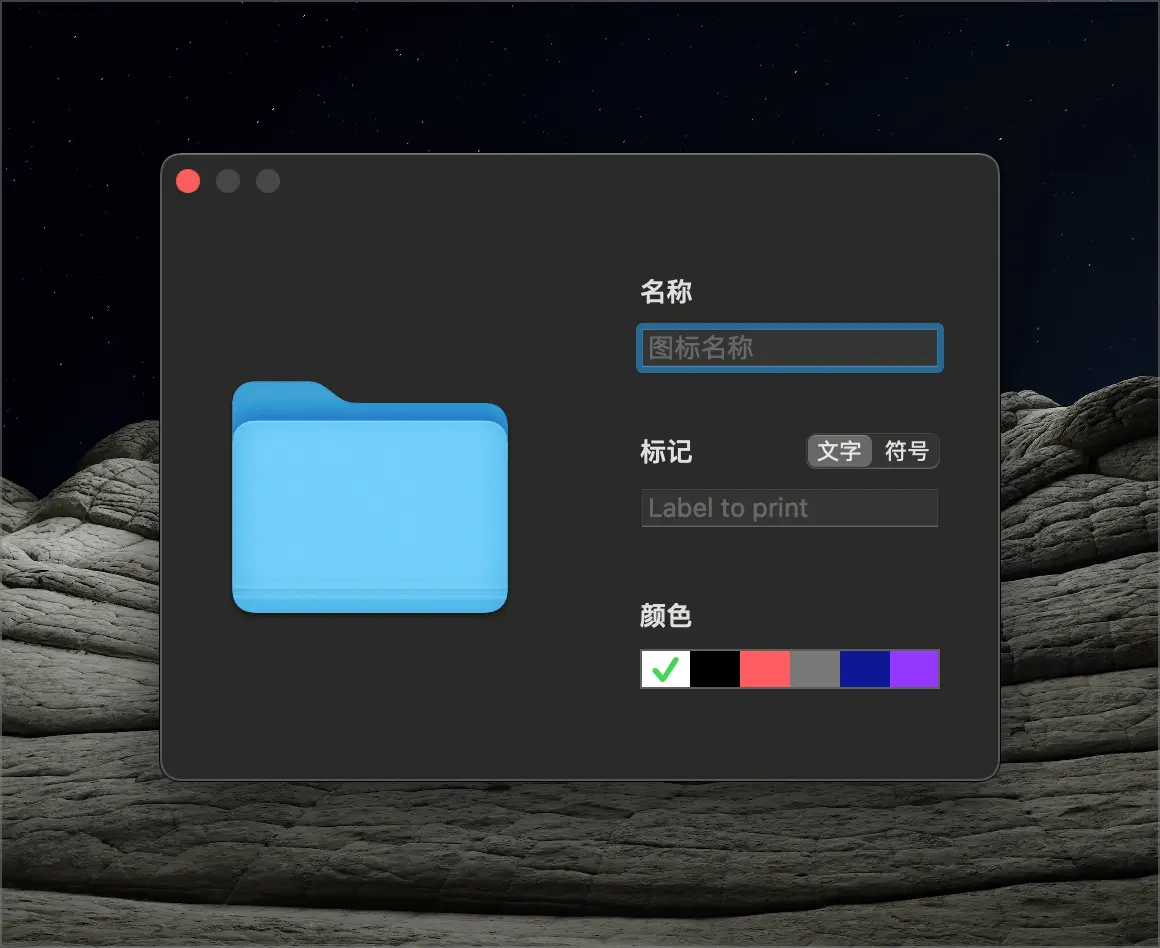Click the 图标名称 name input field
The image size is (1160, 948).
[789, 348]
